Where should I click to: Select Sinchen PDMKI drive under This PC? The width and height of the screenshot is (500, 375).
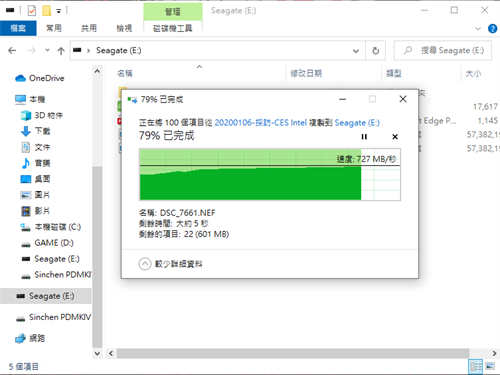(x=56, y=275)
